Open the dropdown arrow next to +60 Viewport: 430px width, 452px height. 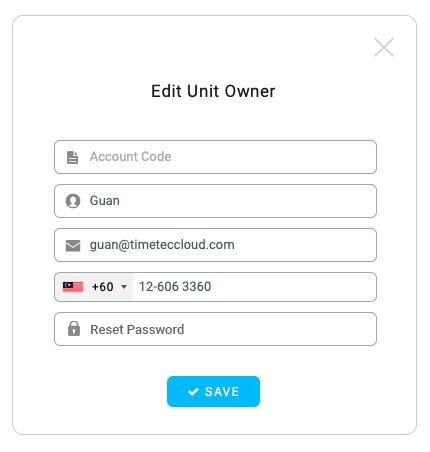(124, 287)
